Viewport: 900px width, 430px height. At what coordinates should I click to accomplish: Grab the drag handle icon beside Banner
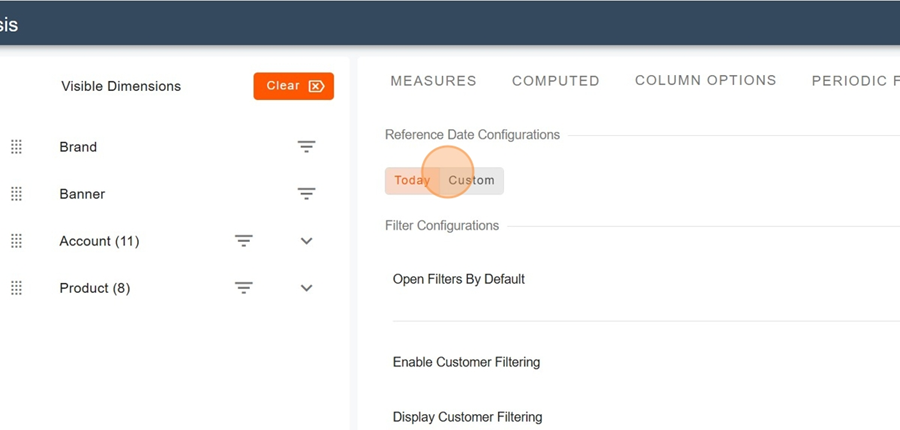17,194
